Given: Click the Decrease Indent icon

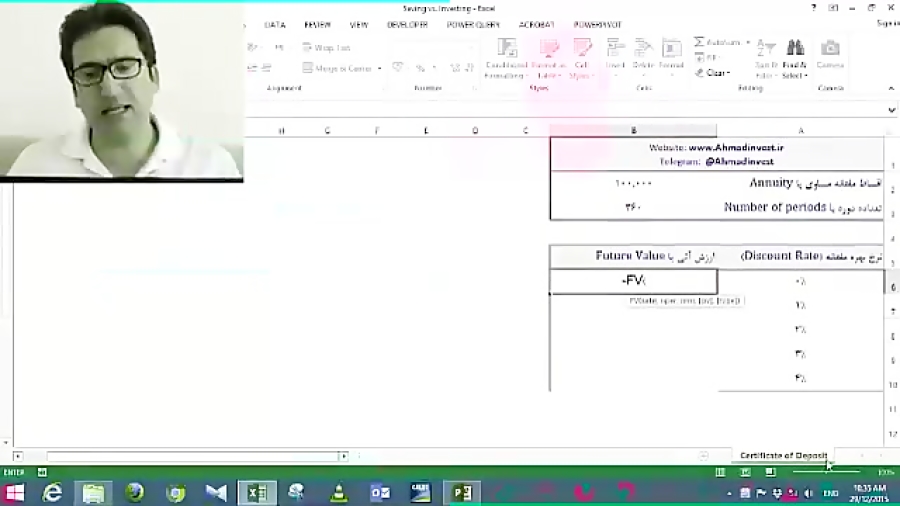Looking at the screenshot, I should click(252, 68).
